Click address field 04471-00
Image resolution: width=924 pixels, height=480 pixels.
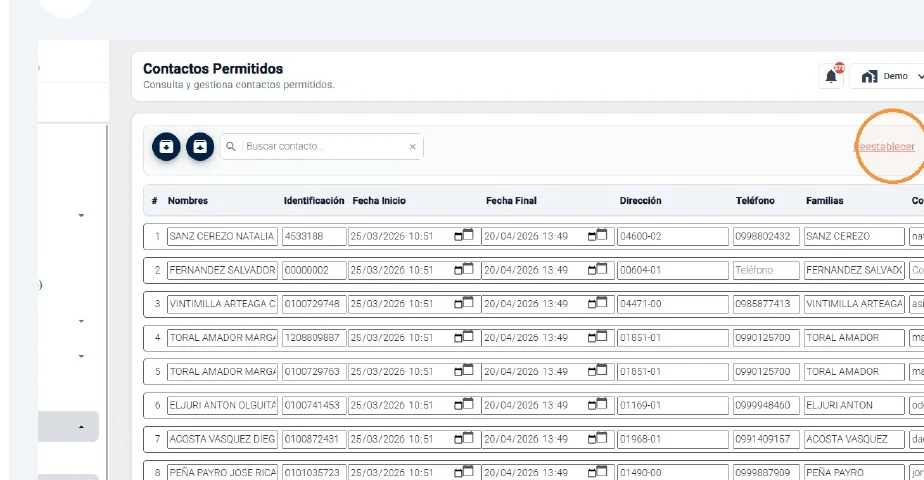(673, 304)
